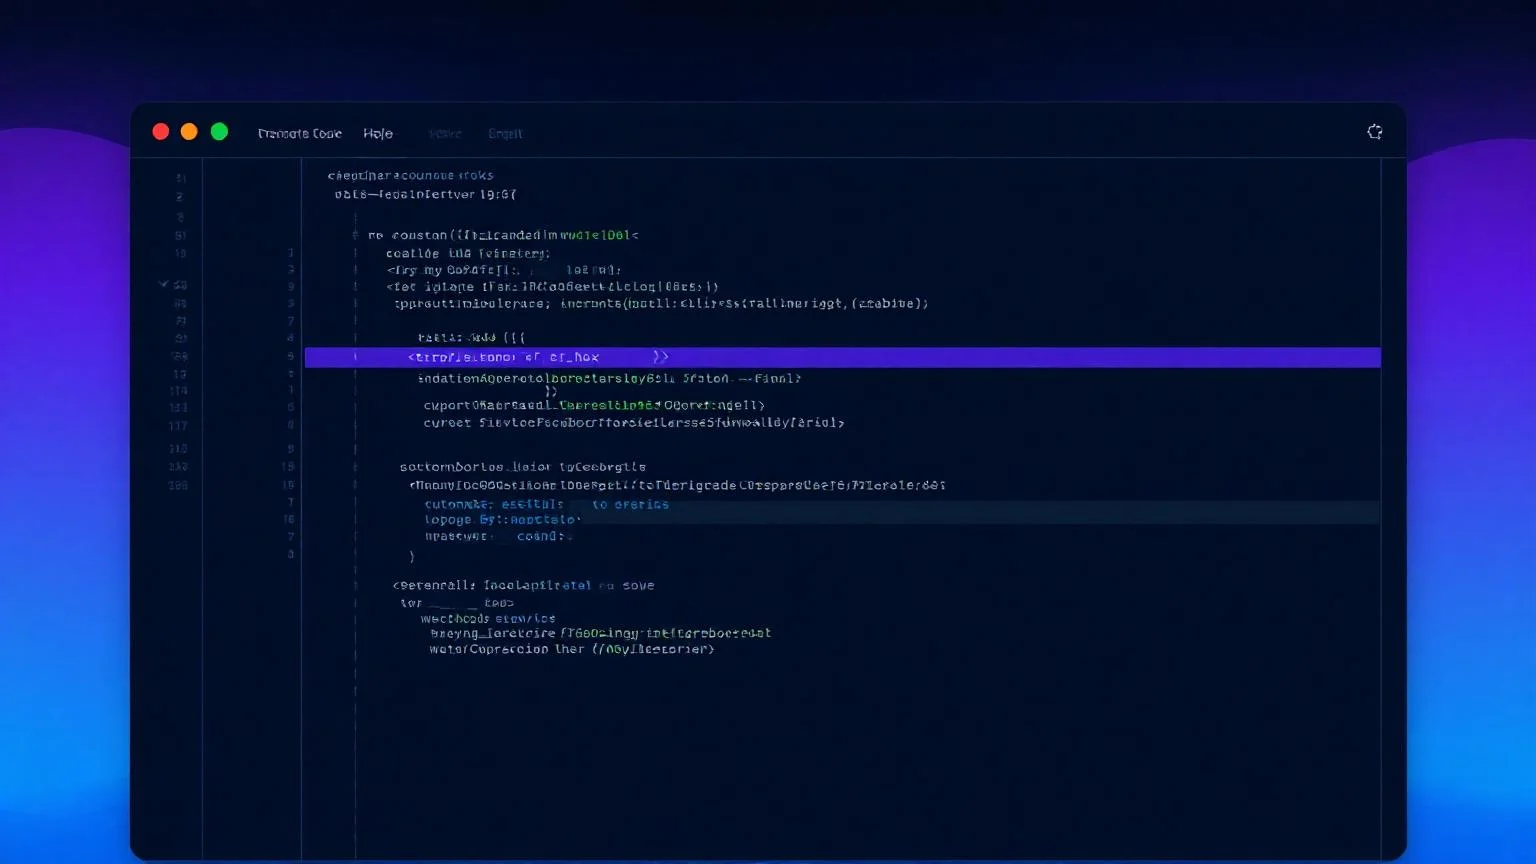Image resolution: width=1536 pixels, height=864 pixels.
Task: Select the last dimmed title-bar tab
Action: [x=505, y=133]
